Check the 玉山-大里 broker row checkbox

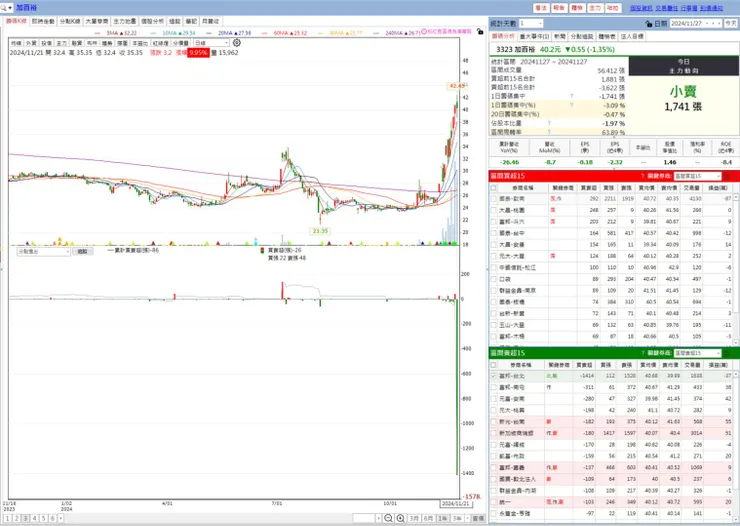coord(494,325)
